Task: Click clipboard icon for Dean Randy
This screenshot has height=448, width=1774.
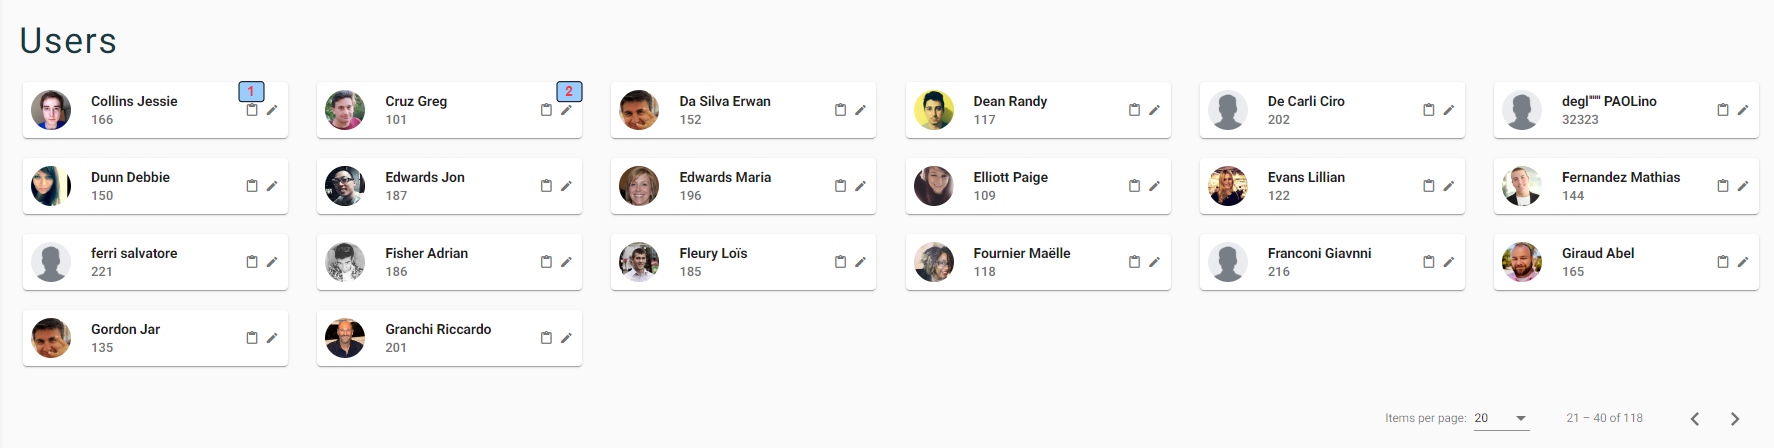Action: (1134, 110)
